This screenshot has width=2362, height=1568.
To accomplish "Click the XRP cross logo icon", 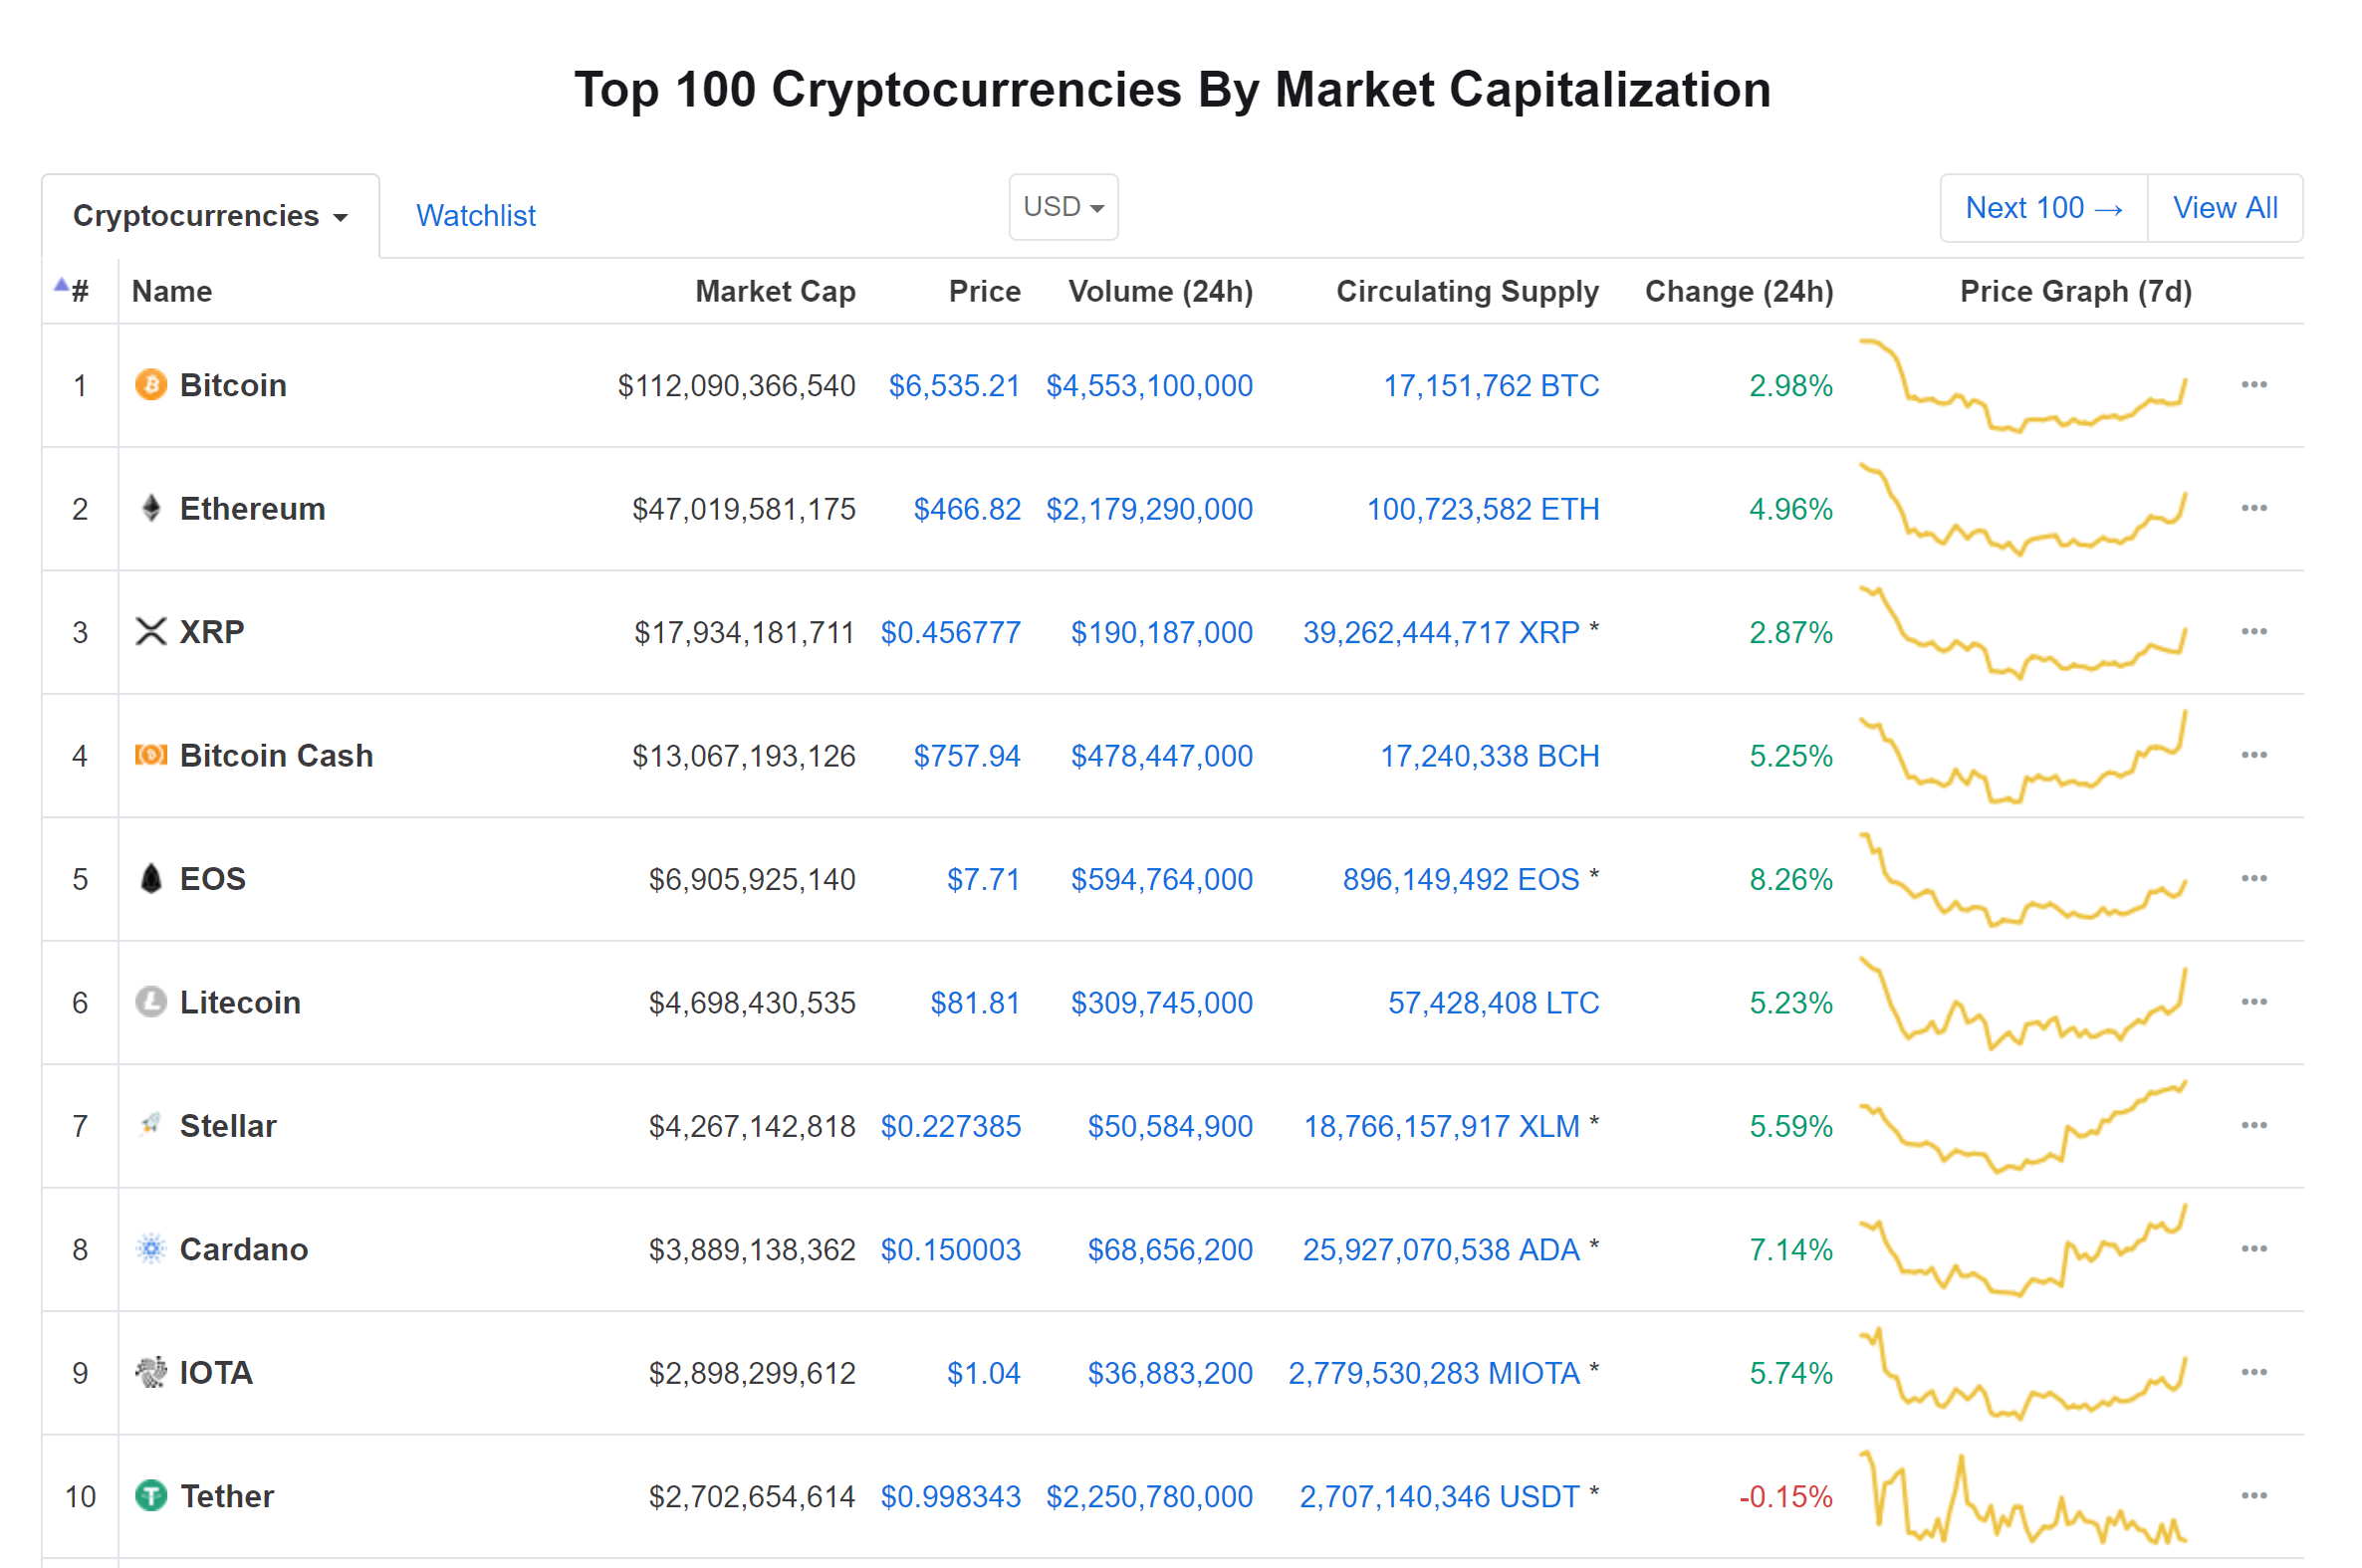I will click(151, 632).
